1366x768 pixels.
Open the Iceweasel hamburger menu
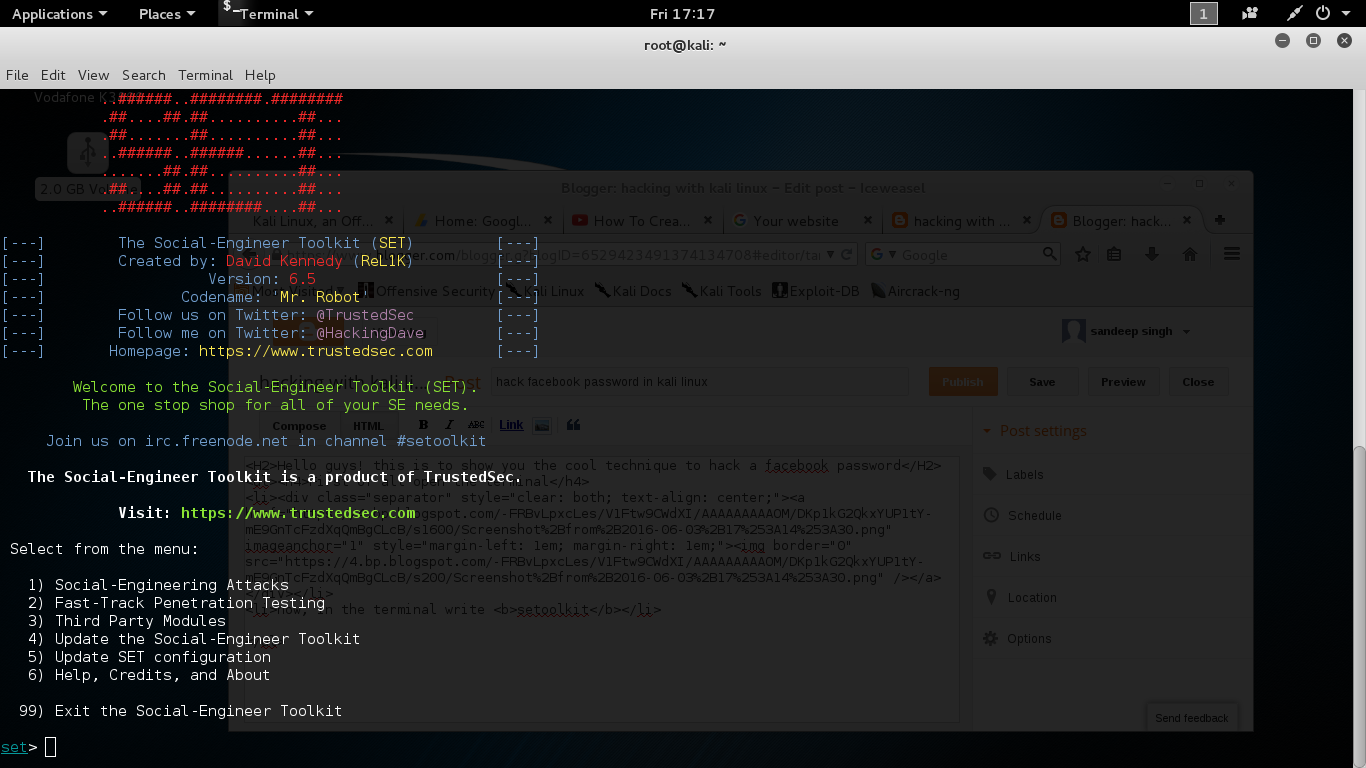tap(1232, 254)
